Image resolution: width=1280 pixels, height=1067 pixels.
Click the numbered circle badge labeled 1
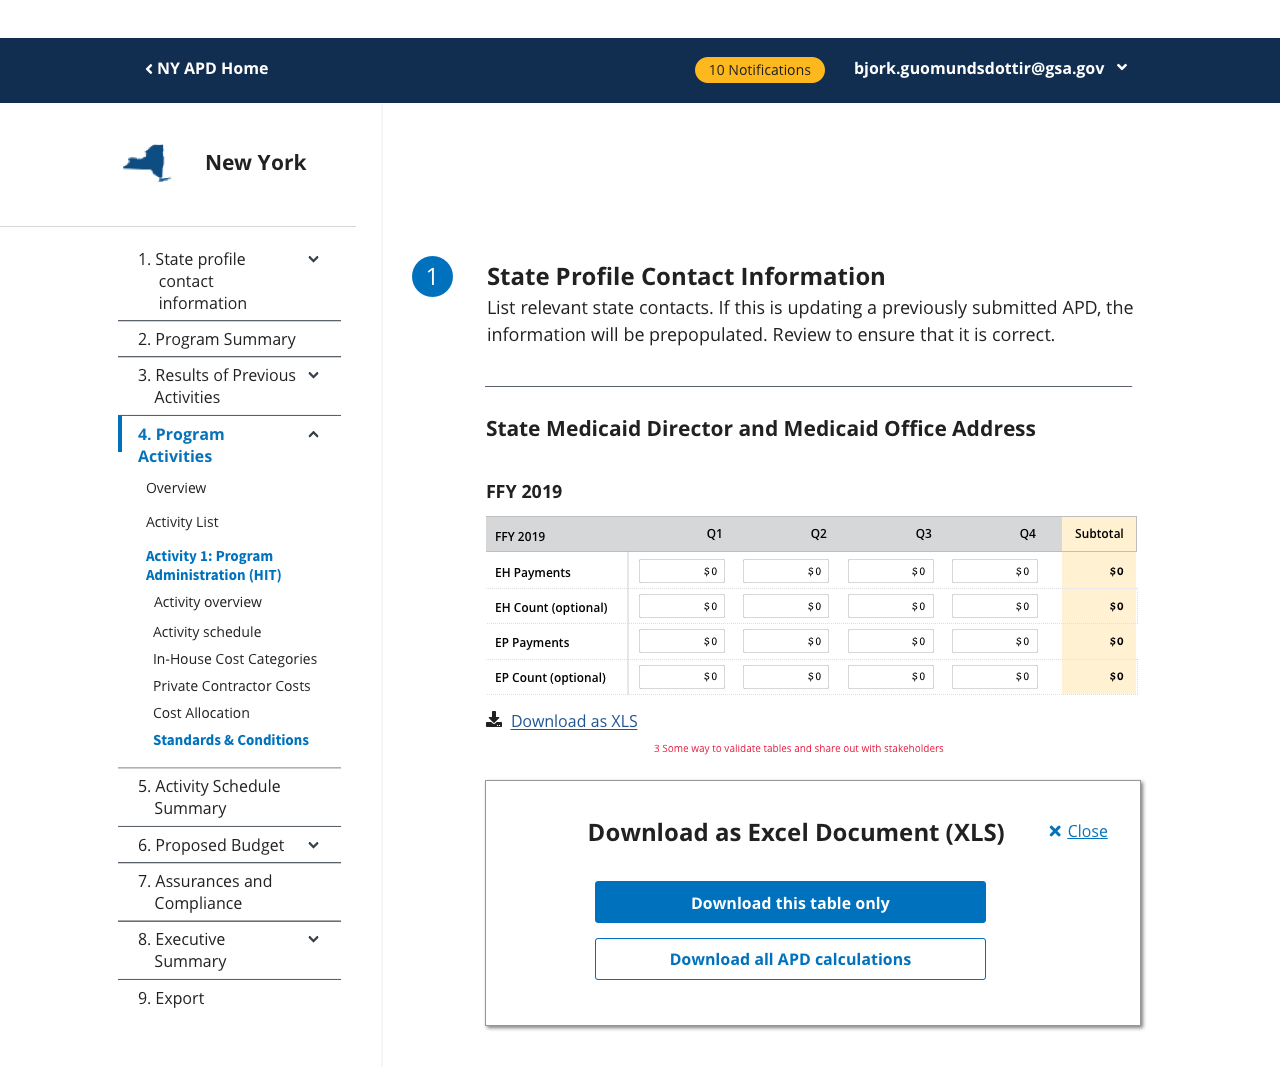432,276
